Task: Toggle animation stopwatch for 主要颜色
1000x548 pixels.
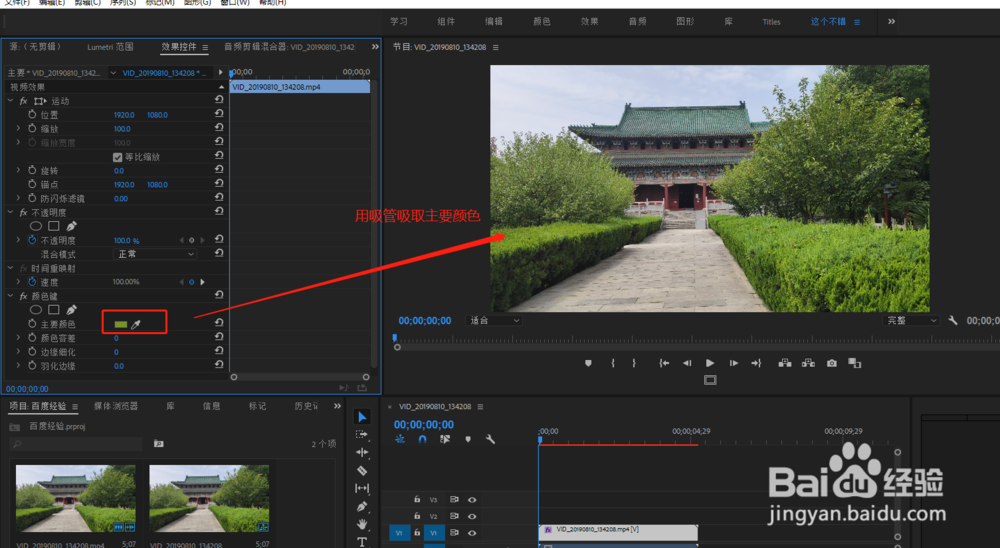Action: (32, 324)
